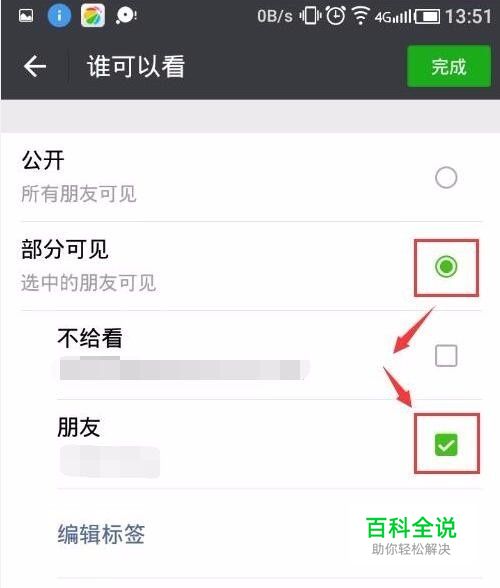Tap the Wi-Fi status icon
The width and height of the screenshot is (500, 588).
pos(360,16)
